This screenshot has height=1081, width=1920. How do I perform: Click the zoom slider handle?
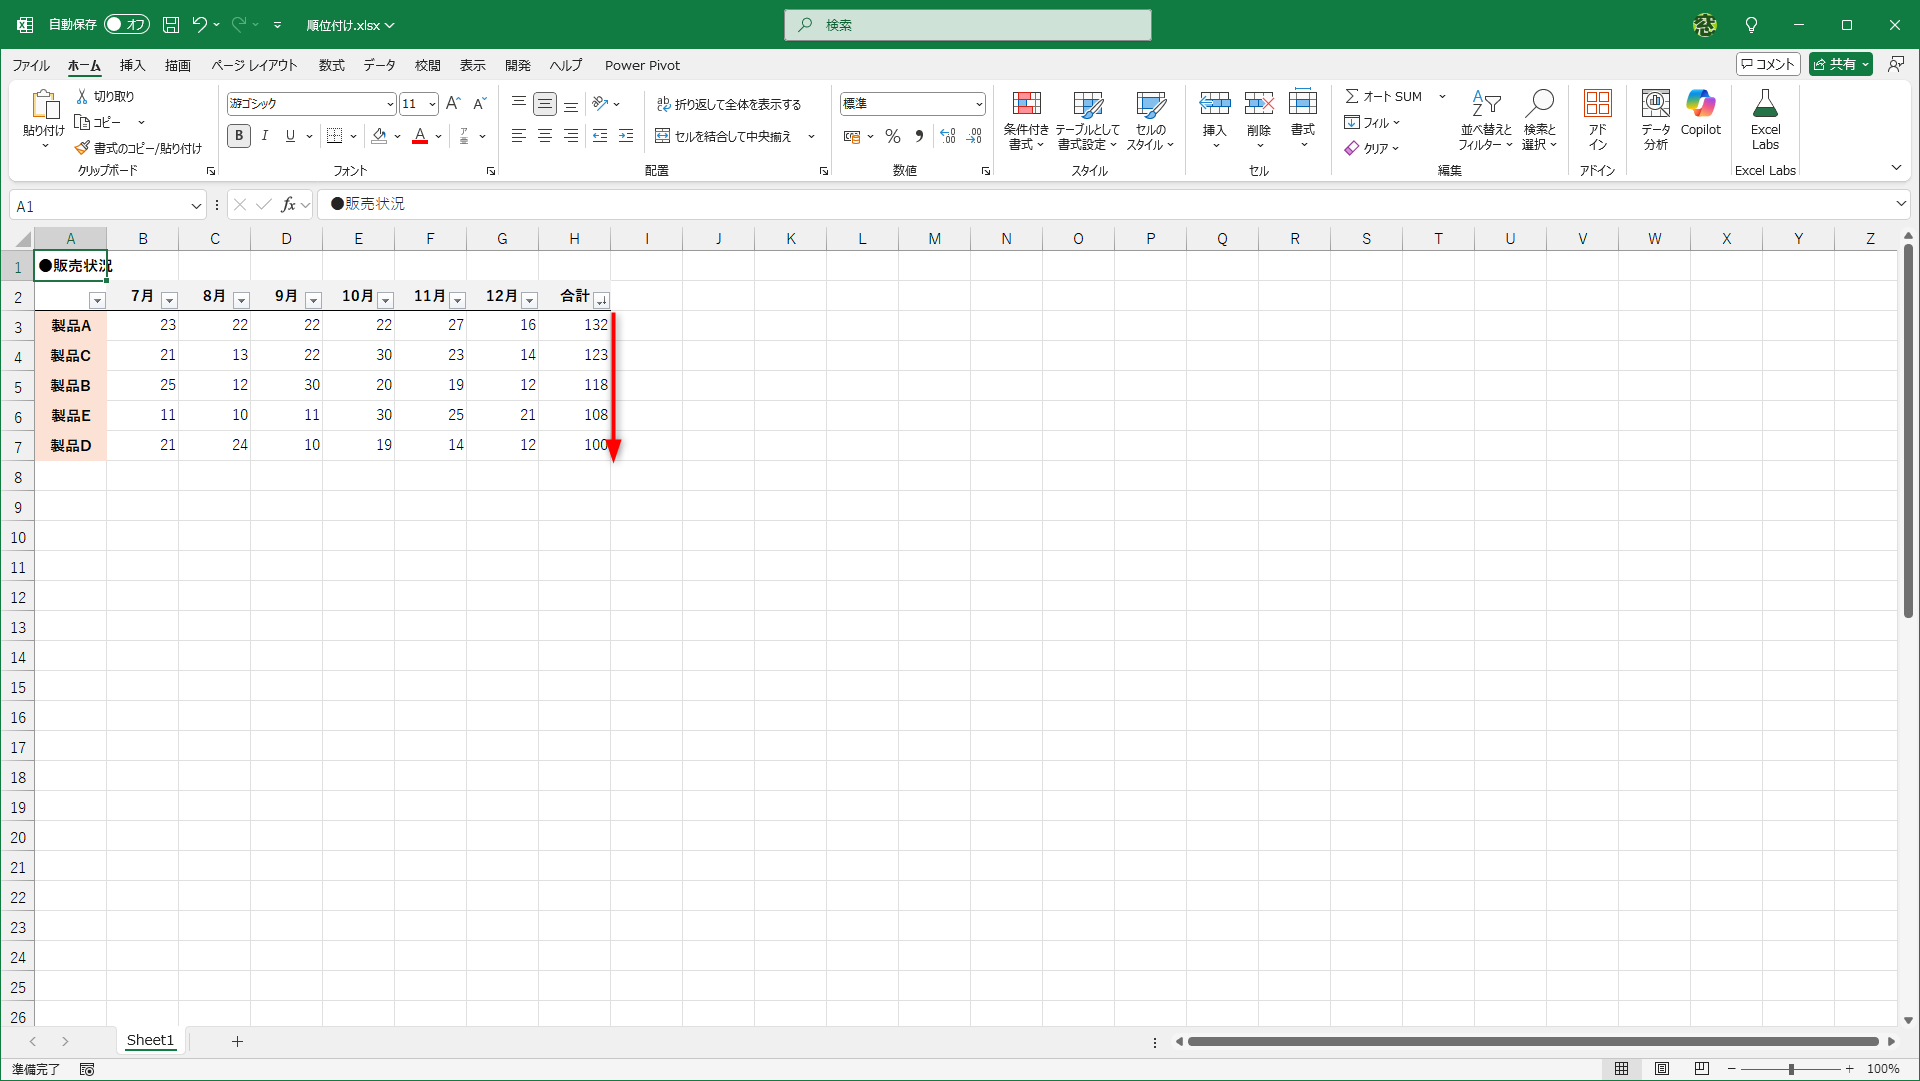[x=1791, y=1069]
